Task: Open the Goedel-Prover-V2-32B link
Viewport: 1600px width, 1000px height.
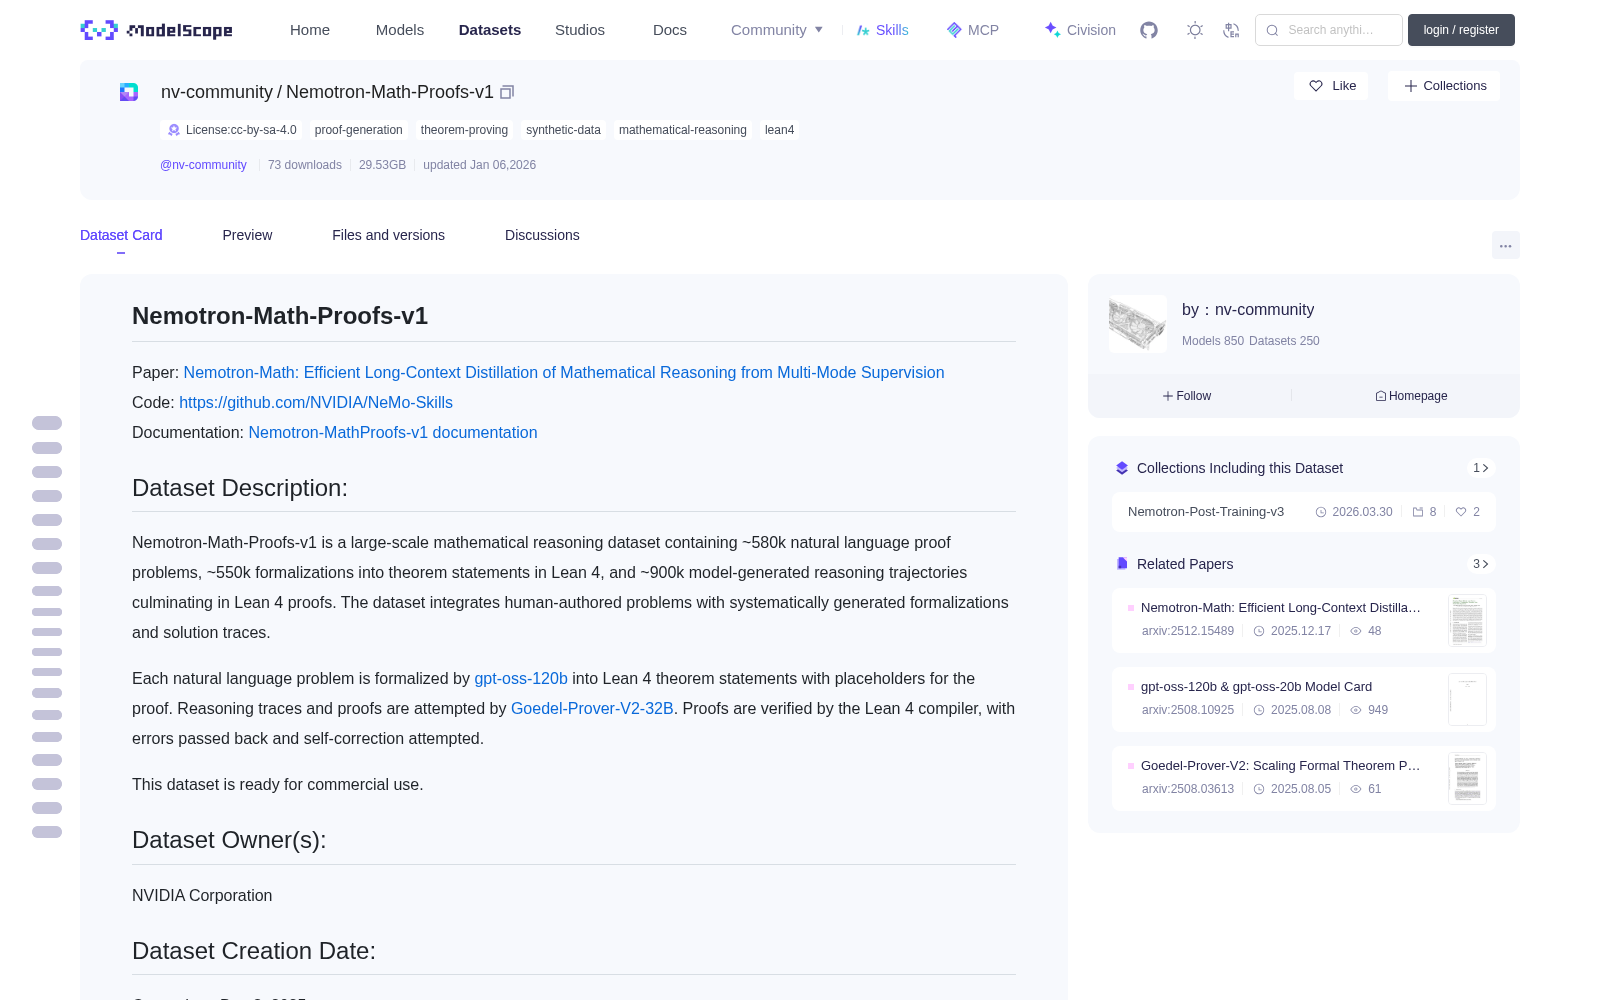Action: point(592,708)
